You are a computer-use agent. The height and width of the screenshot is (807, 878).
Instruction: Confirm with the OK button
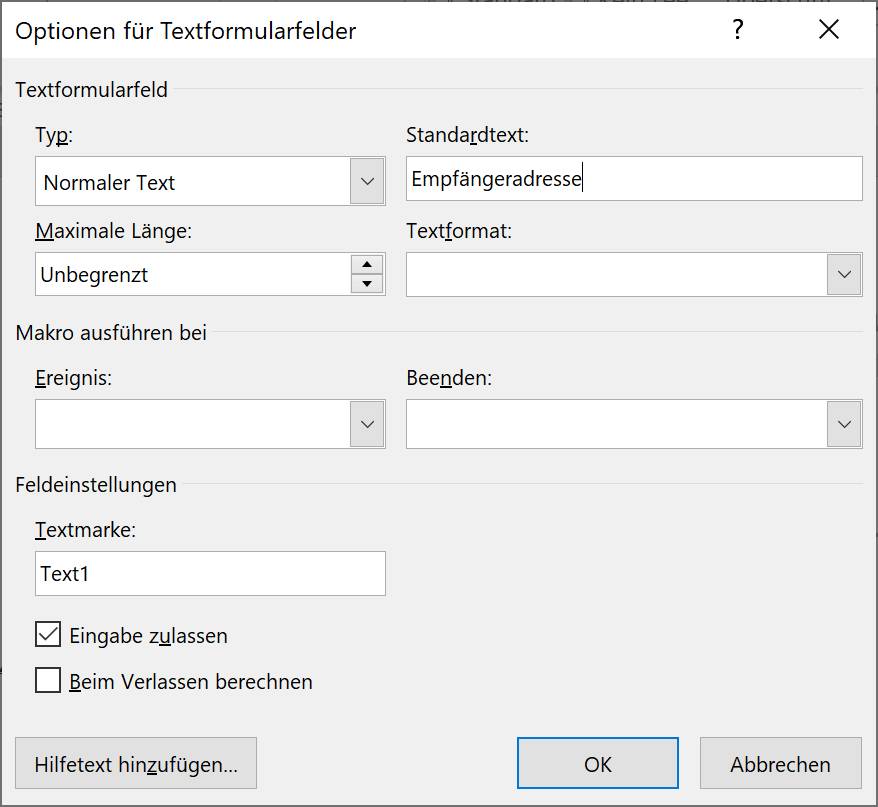coord(597,763)
